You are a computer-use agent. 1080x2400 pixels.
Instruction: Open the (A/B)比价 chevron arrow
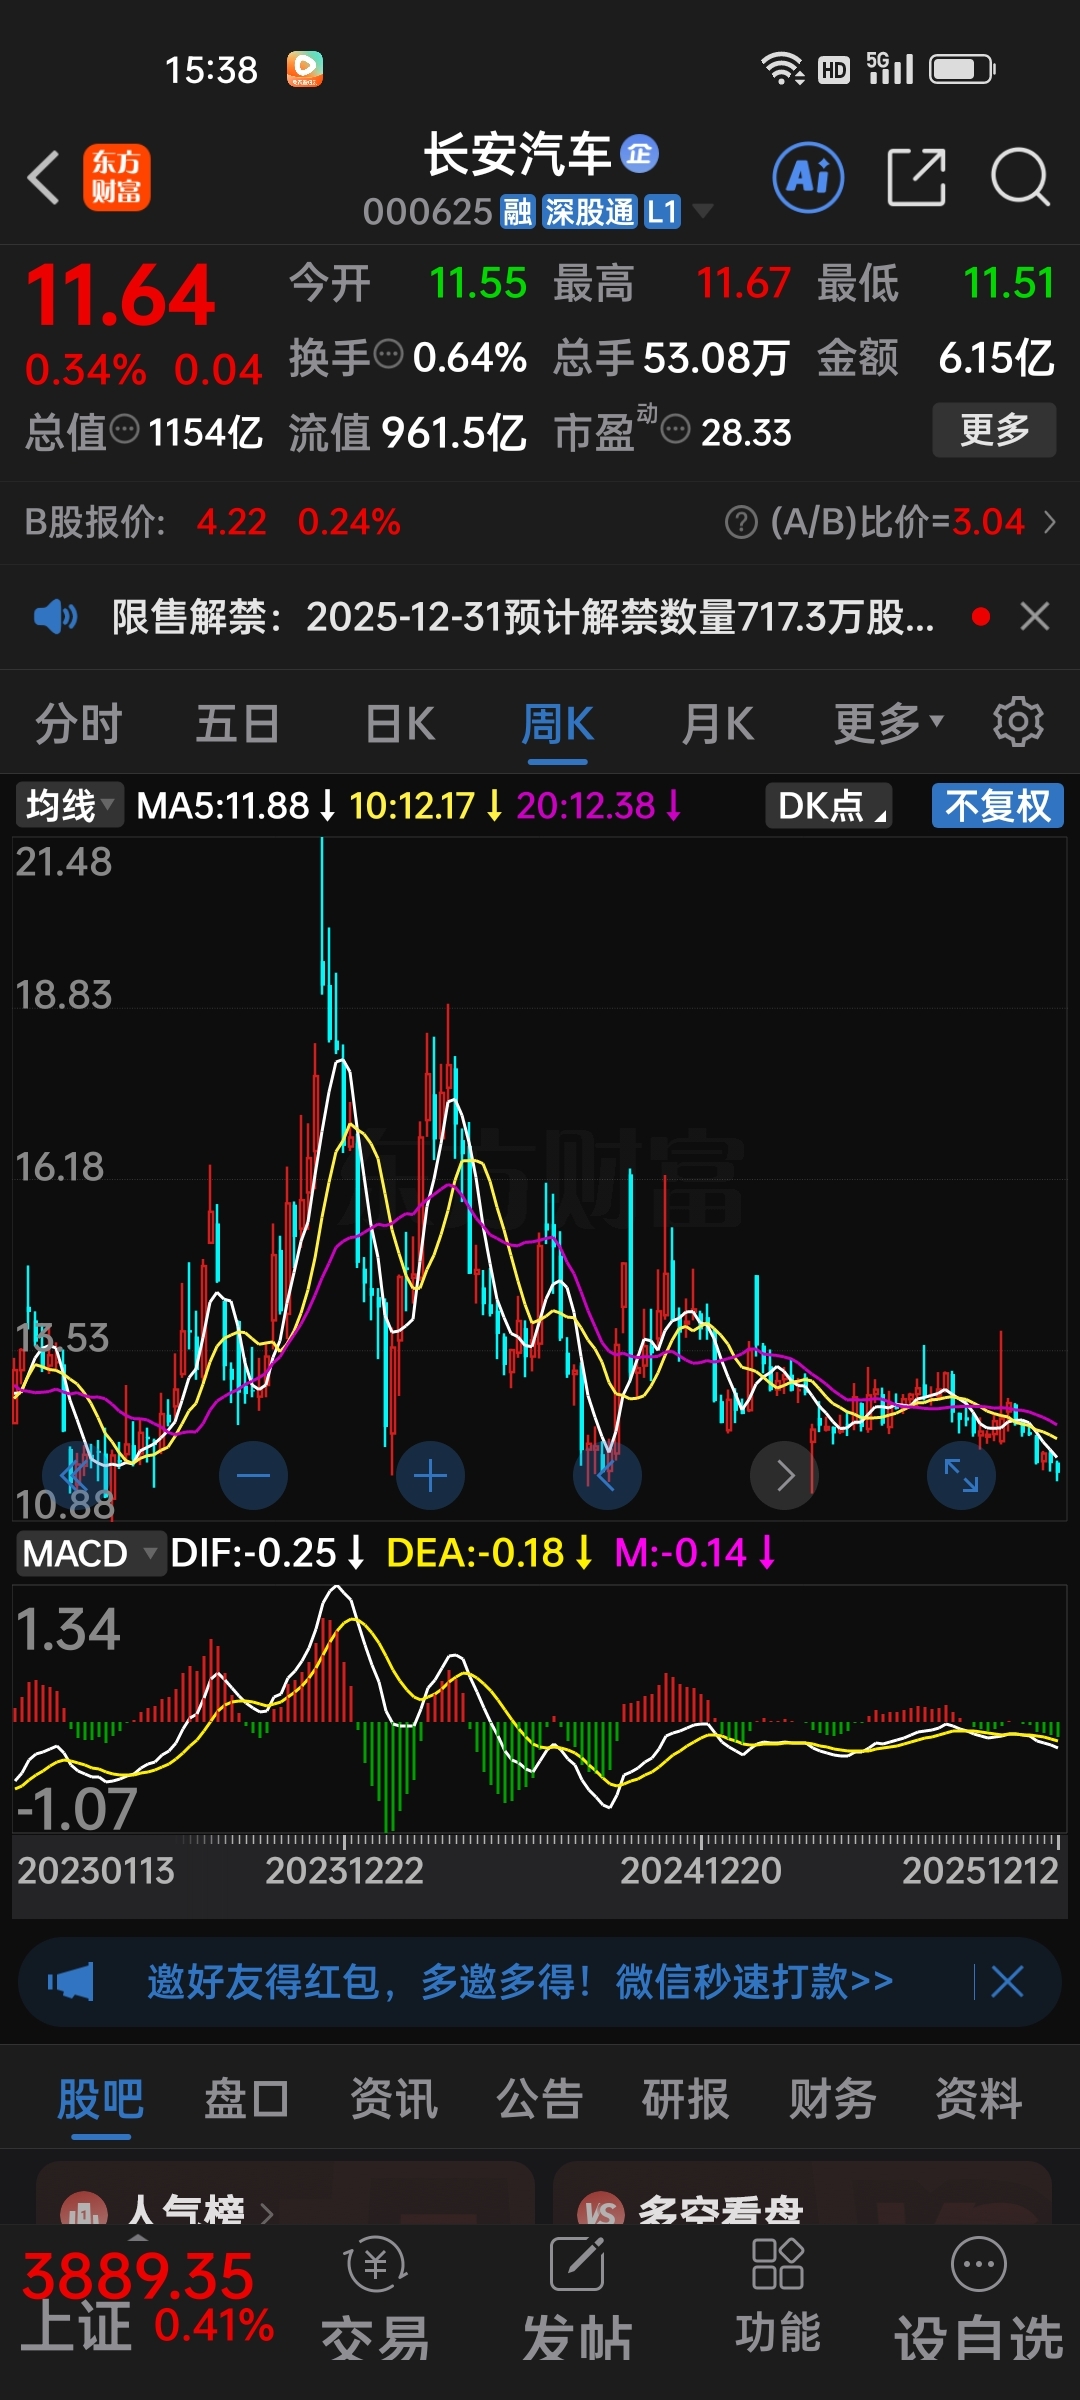1049,522
